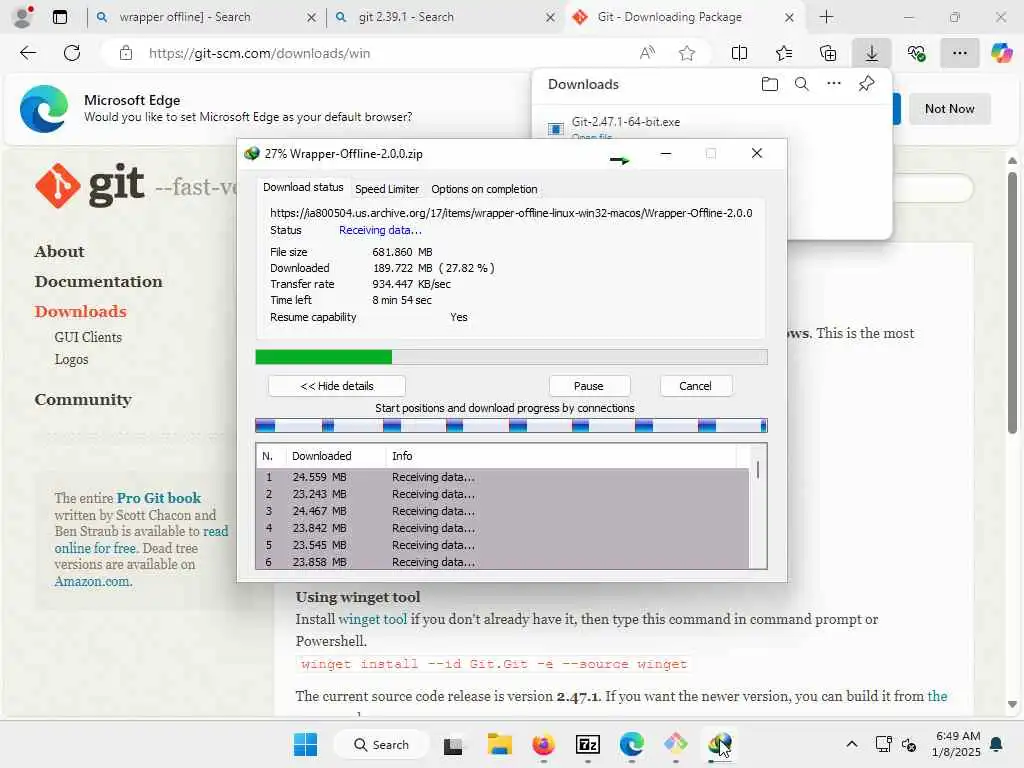The width and height of the screenshot is (1024, 768).
Task: Open the Documentation link in git sidebar
Action: point(99,281)
